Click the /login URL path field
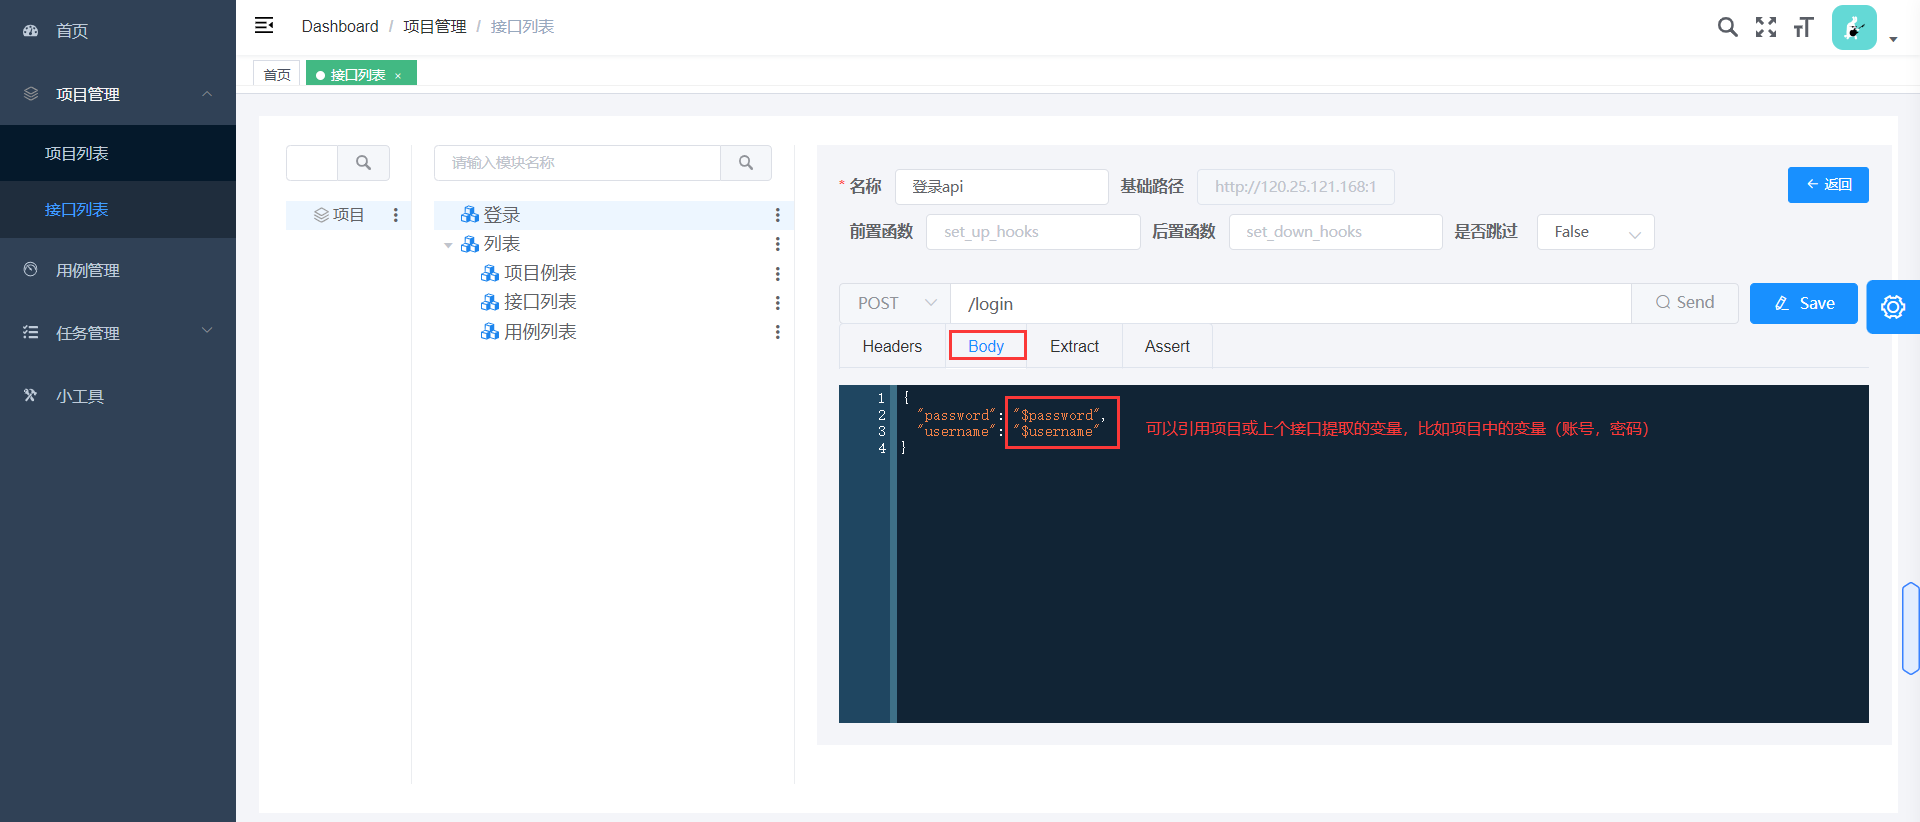The image size is (1920, 822). coord(1290,303)
